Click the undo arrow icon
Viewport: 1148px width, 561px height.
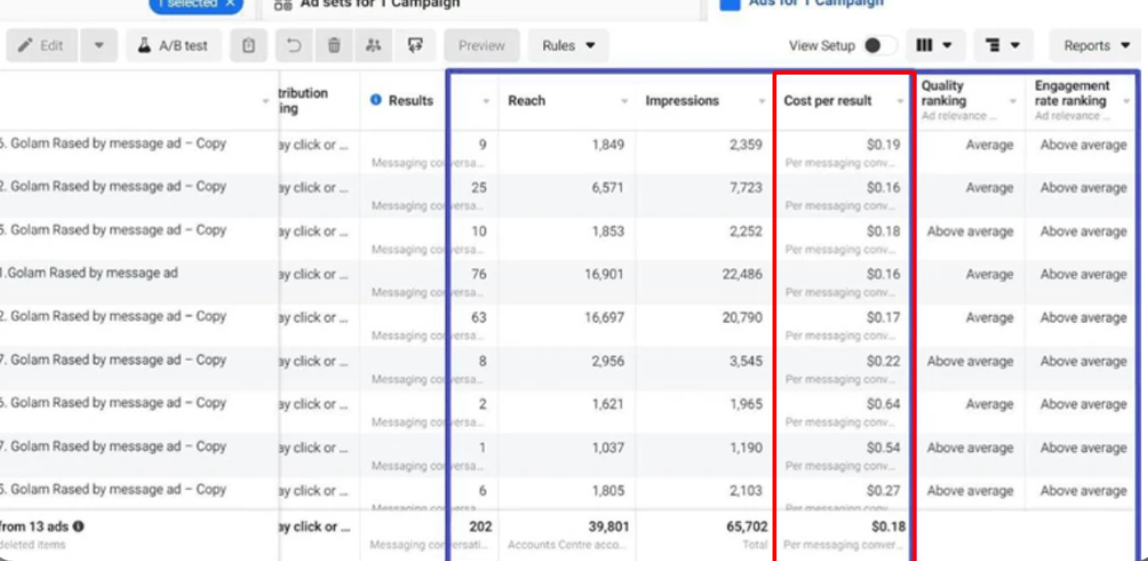[x=294, y=46]
